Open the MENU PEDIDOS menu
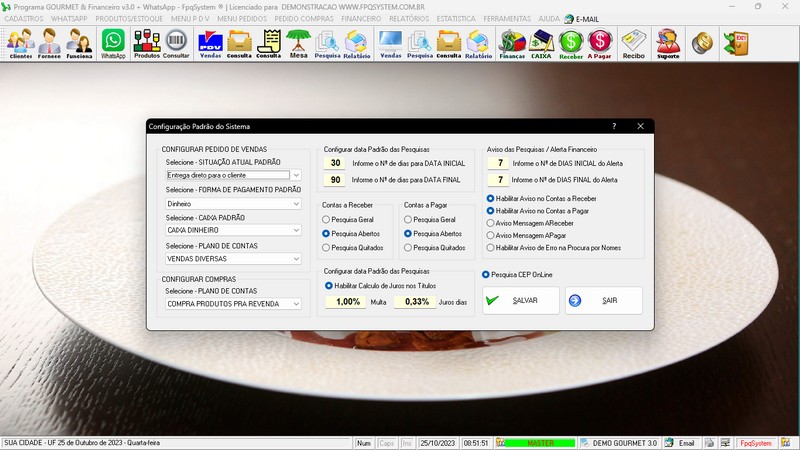 point(242,19)
